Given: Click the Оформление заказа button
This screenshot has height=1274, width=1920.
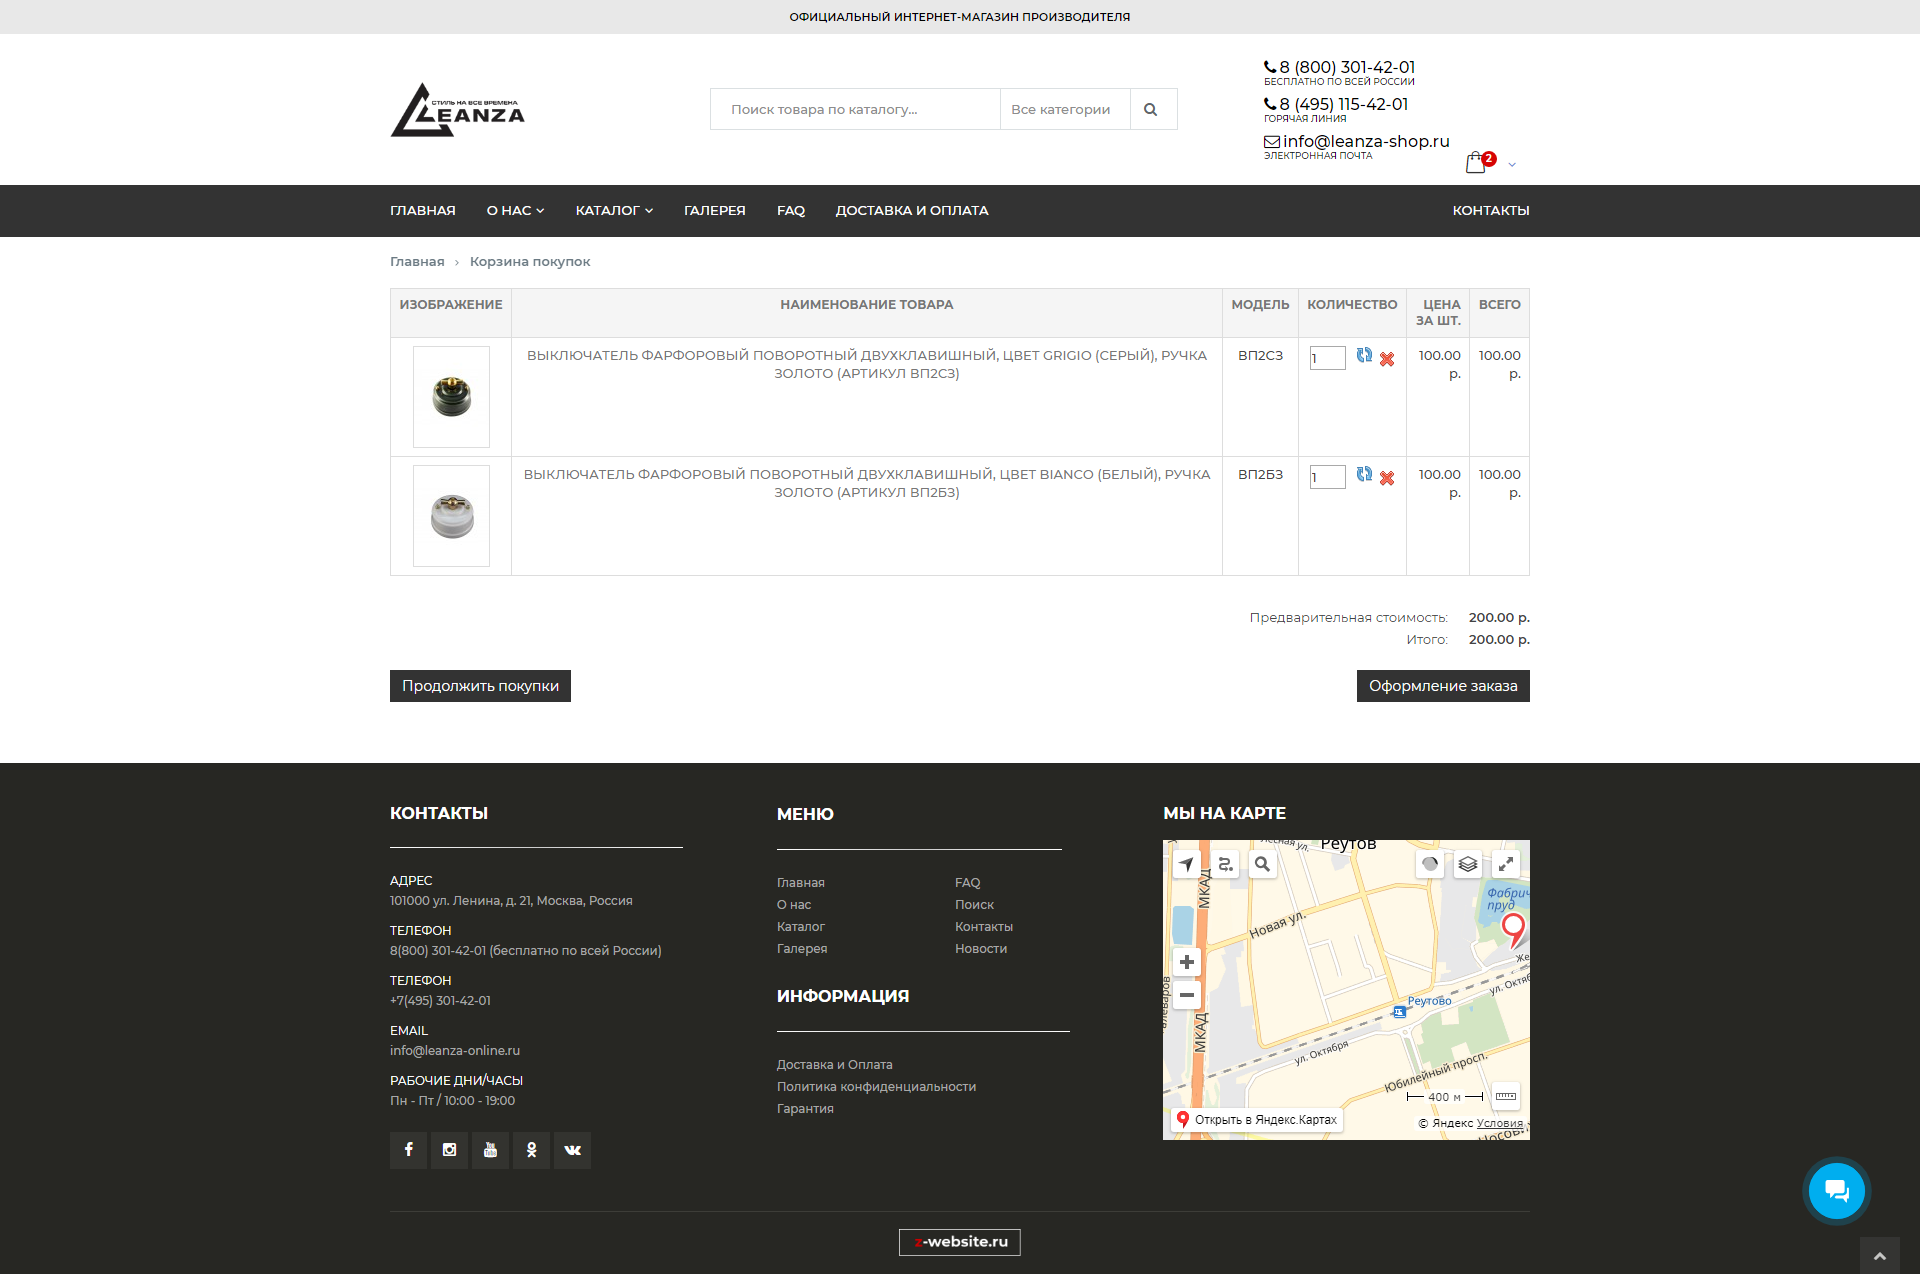Looking at the screenshot, I should [1443, 686].
